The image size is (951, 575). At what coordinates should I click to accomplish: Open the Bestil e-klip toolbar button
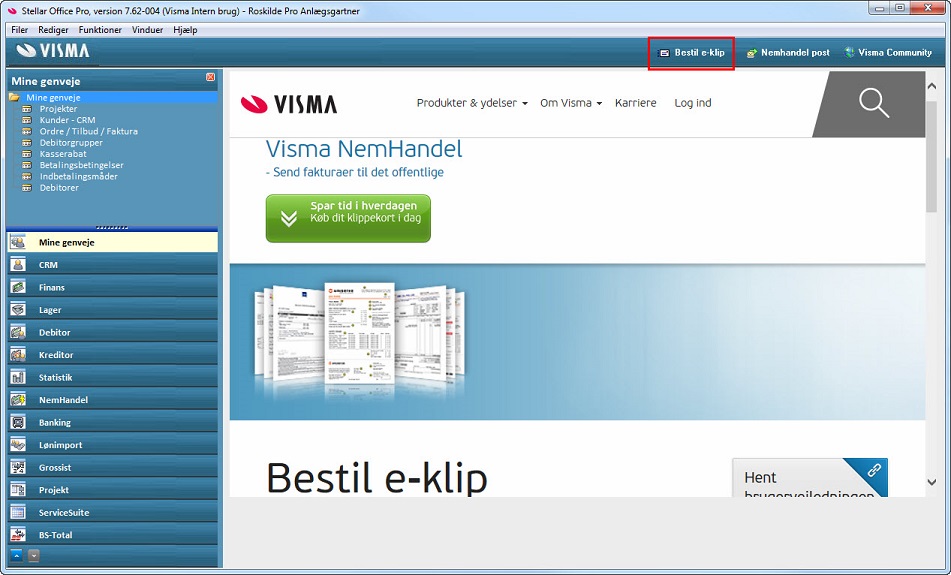[691, 53]
